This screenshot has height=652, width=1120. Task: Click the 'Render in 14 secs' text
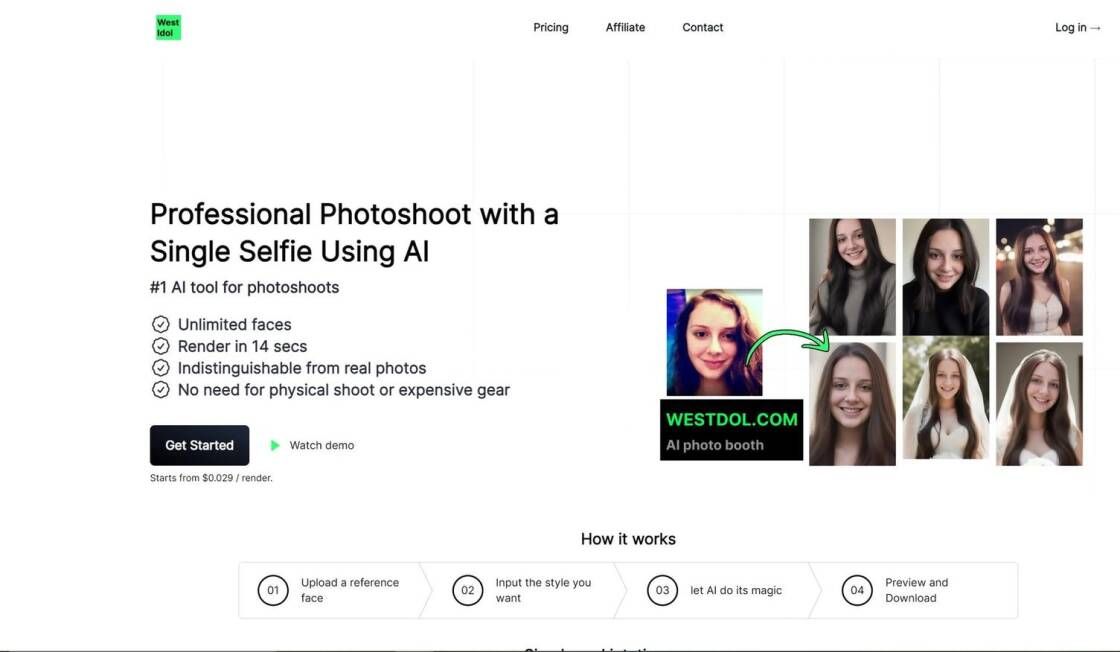click(x=242, y=346)
